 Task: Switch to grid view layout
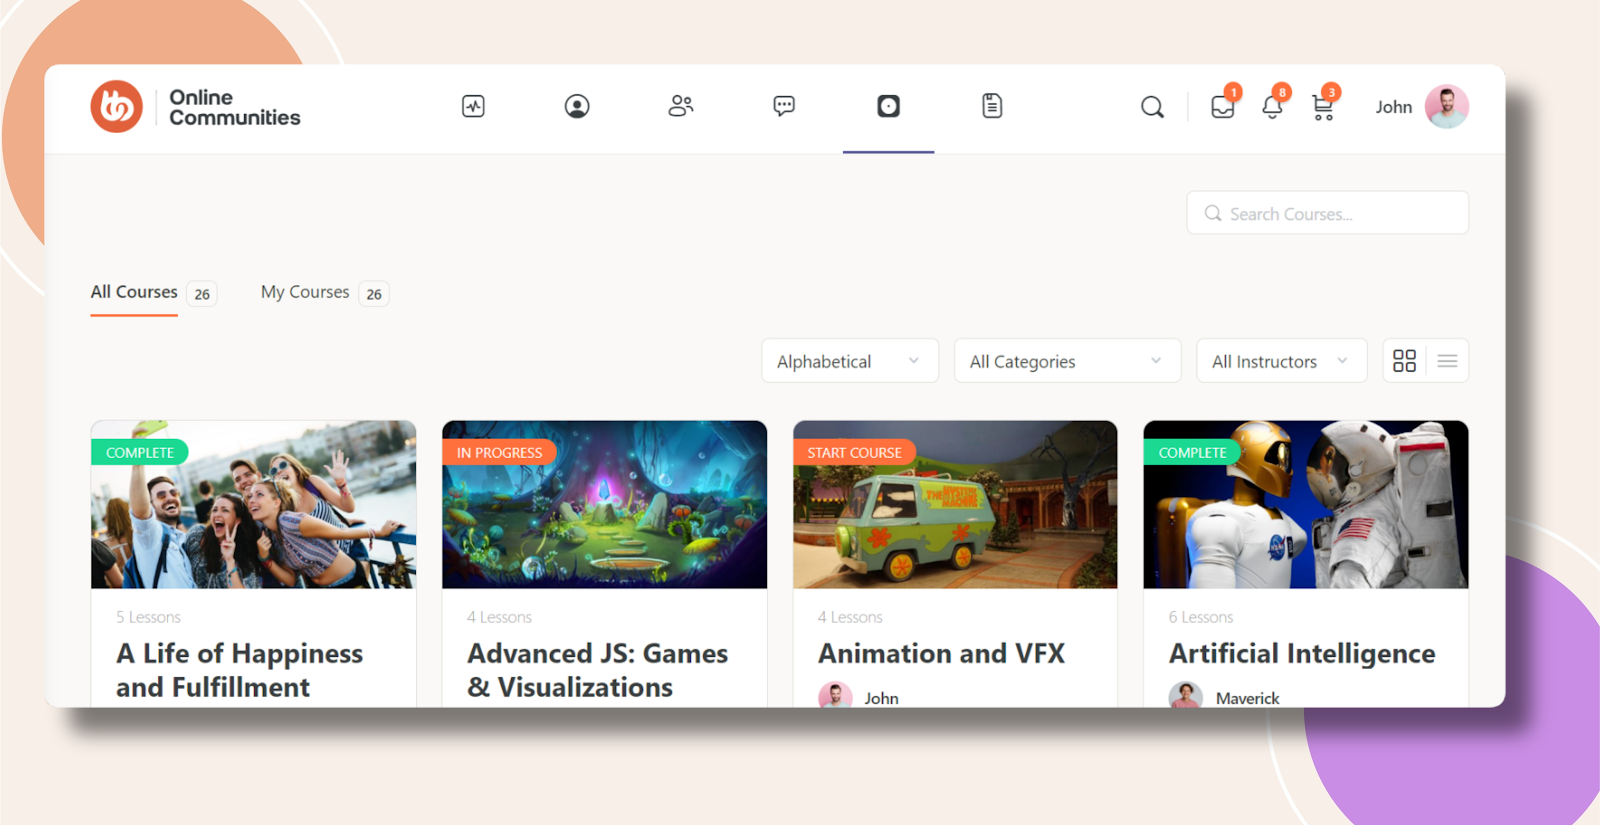pos(1405,361)
